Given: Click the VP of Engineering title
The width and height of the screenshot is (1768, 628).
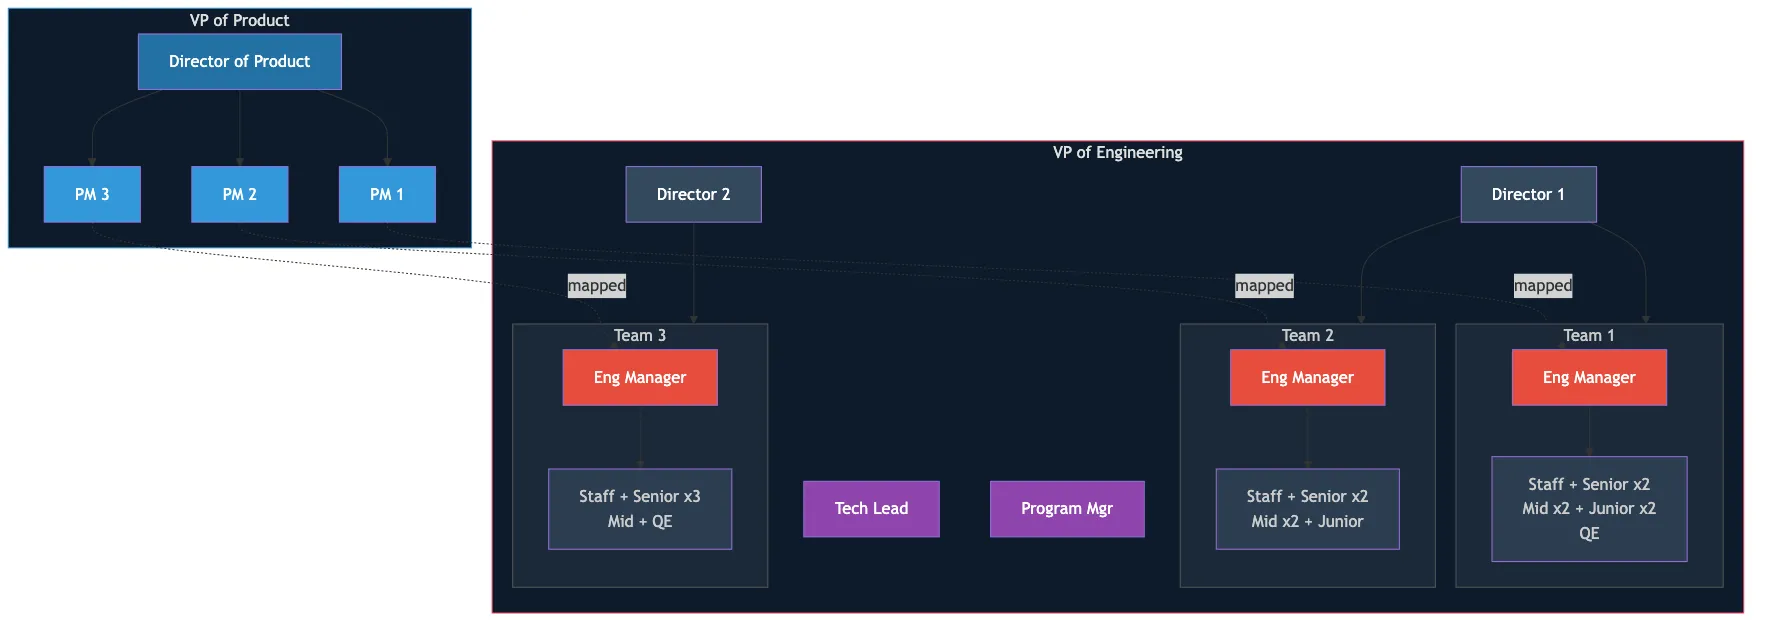Looking at the screenshot, I should [x=1118, y=152].
